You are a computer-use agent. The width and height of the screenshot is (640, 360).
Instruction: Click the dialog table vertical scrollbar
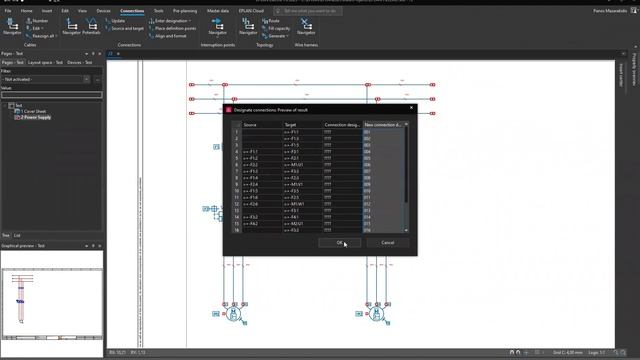406,177
